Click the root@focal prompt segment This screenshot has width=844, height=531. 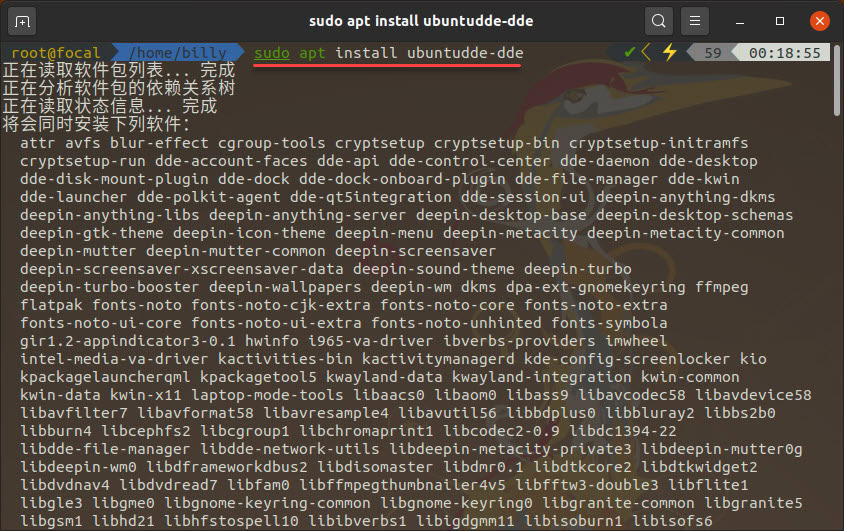[56, 53]
